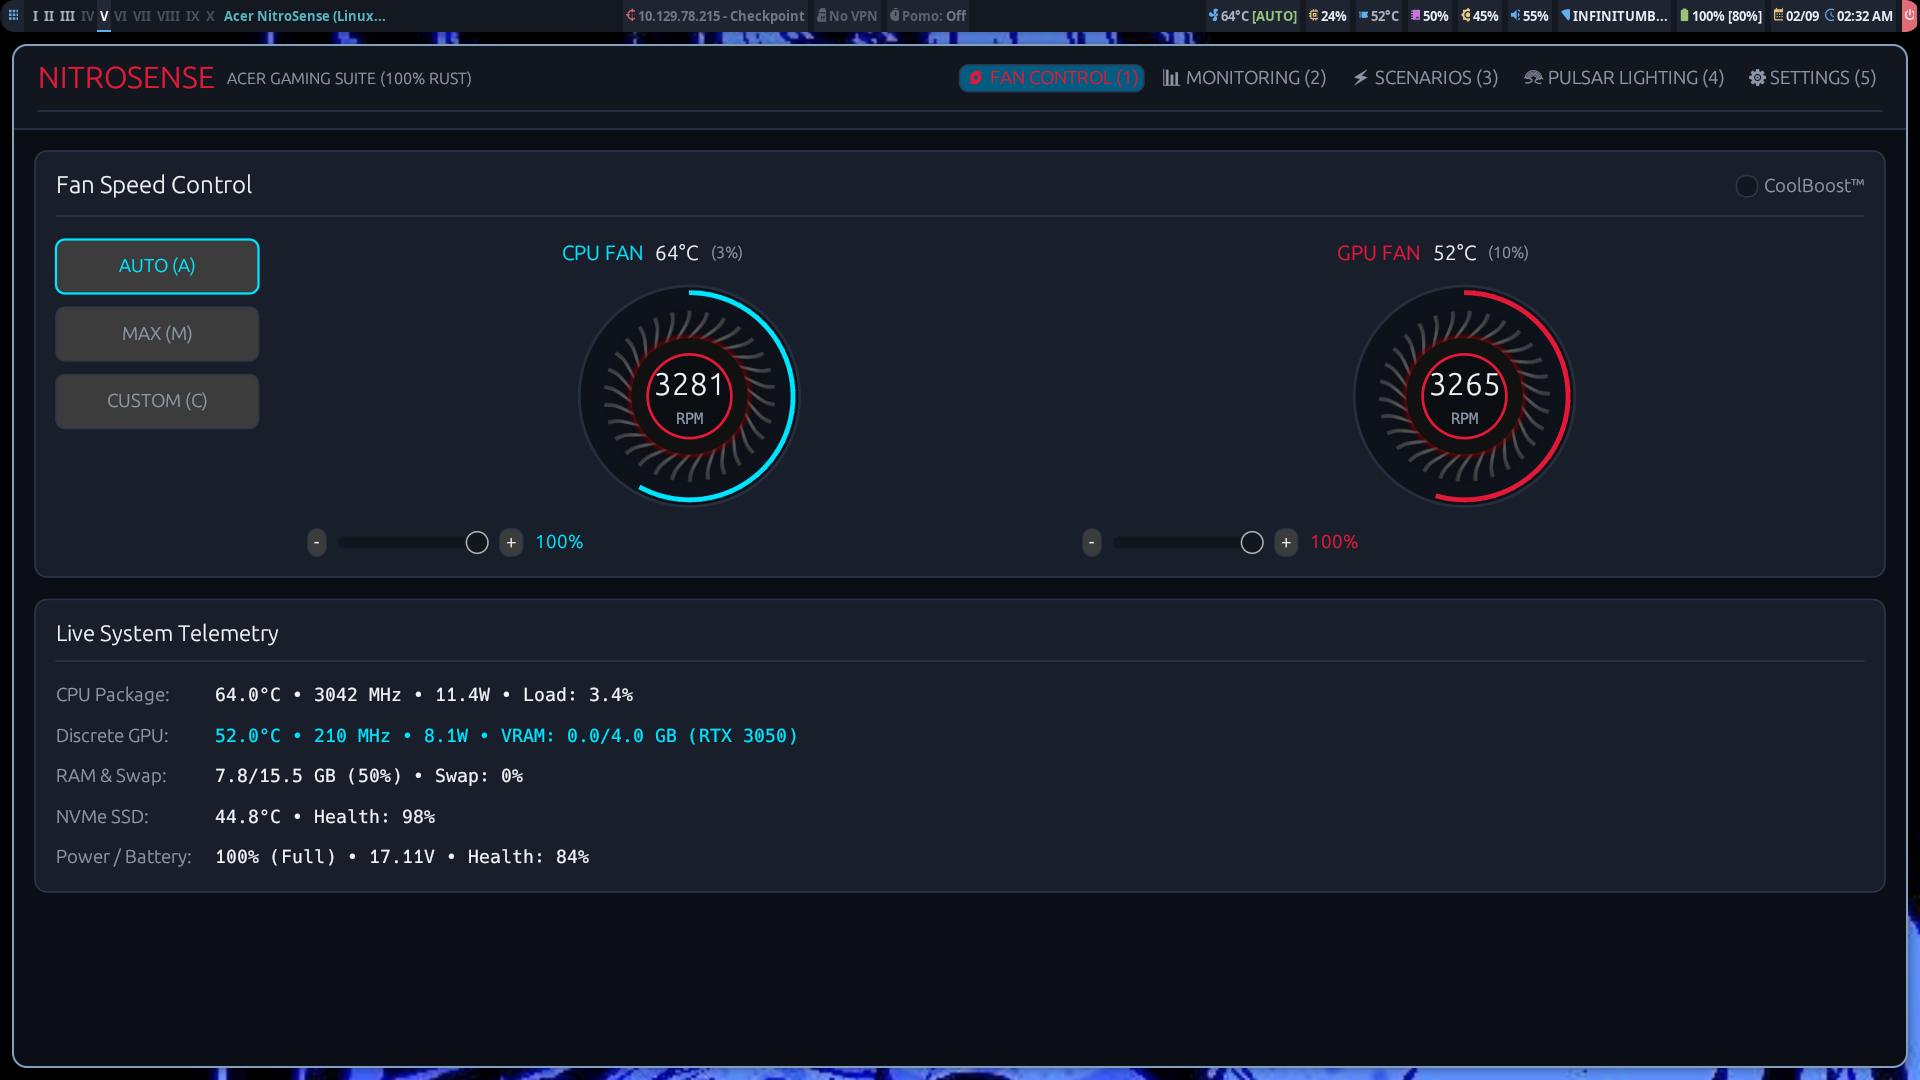The width and height of the screenshot is (1920, 1080).
Task: Select AUTO (A) fan mode
Action: point(157,266)
